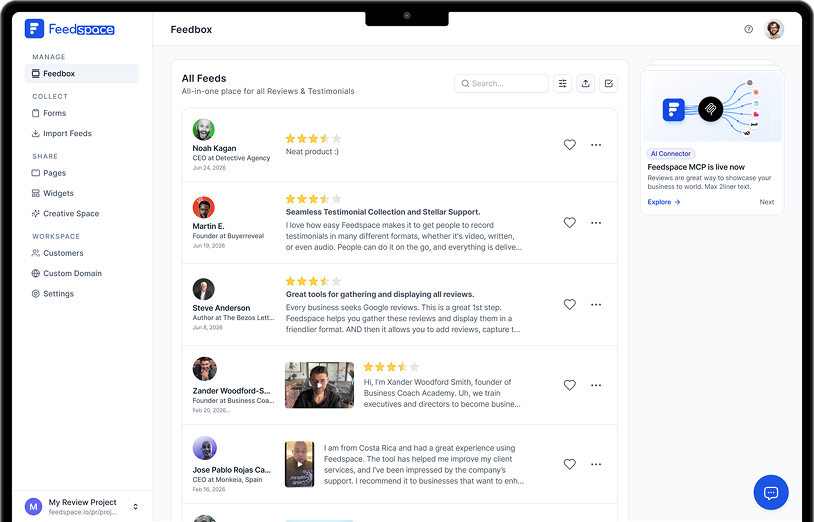Favorite Steve Anderson's review
This screenshot has height=522, width=814.
[569, 305]
